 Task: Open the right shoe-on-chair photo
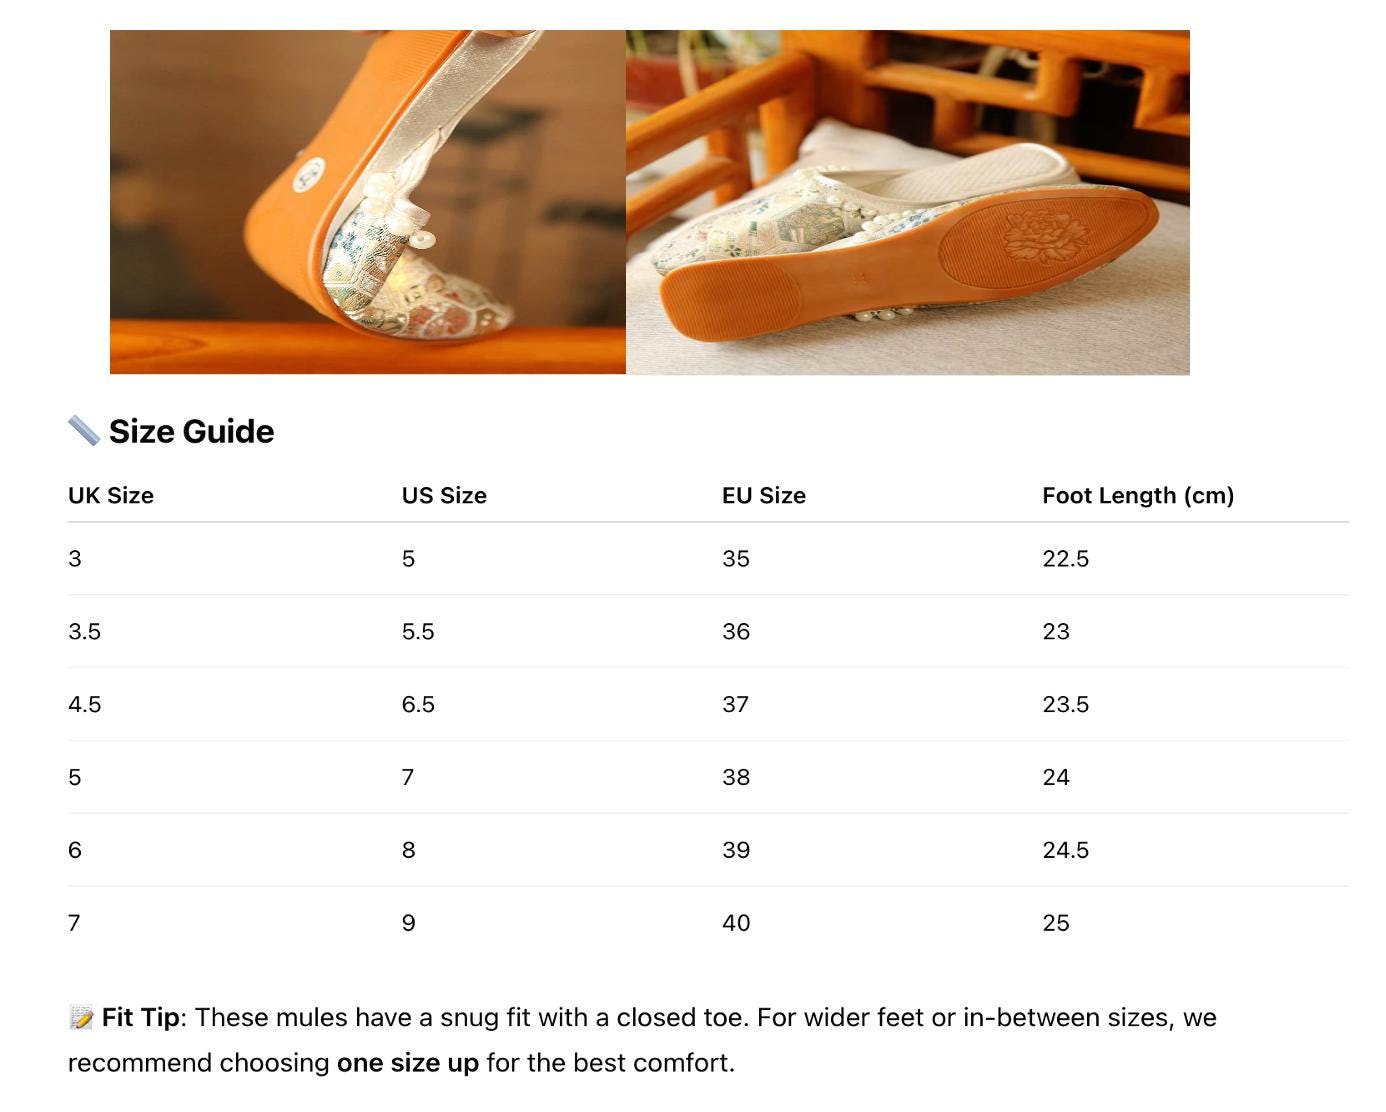(907, 202)
